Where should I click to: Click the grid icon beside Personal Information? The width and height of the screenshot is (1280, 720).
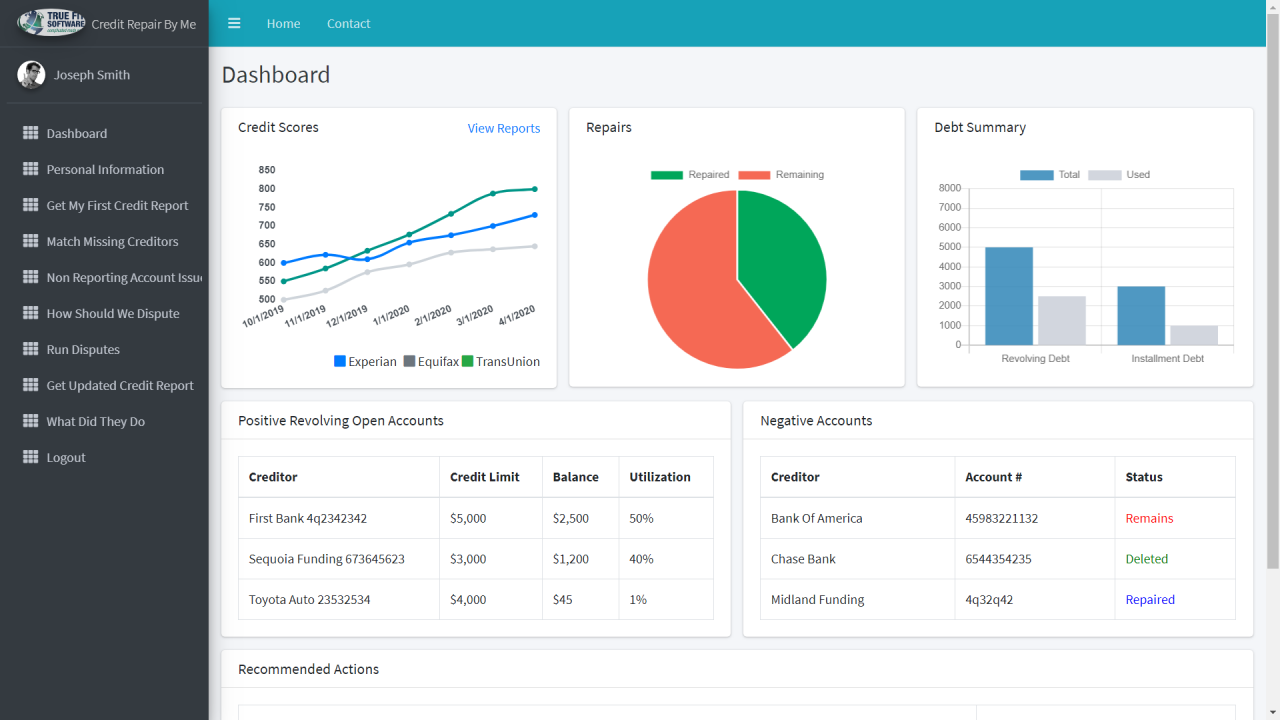(31, 169)
